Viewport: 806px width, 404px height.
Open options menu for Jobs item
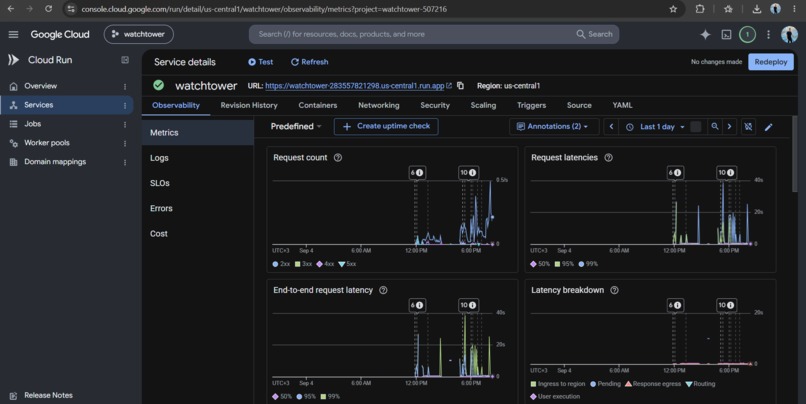point(125,124)
